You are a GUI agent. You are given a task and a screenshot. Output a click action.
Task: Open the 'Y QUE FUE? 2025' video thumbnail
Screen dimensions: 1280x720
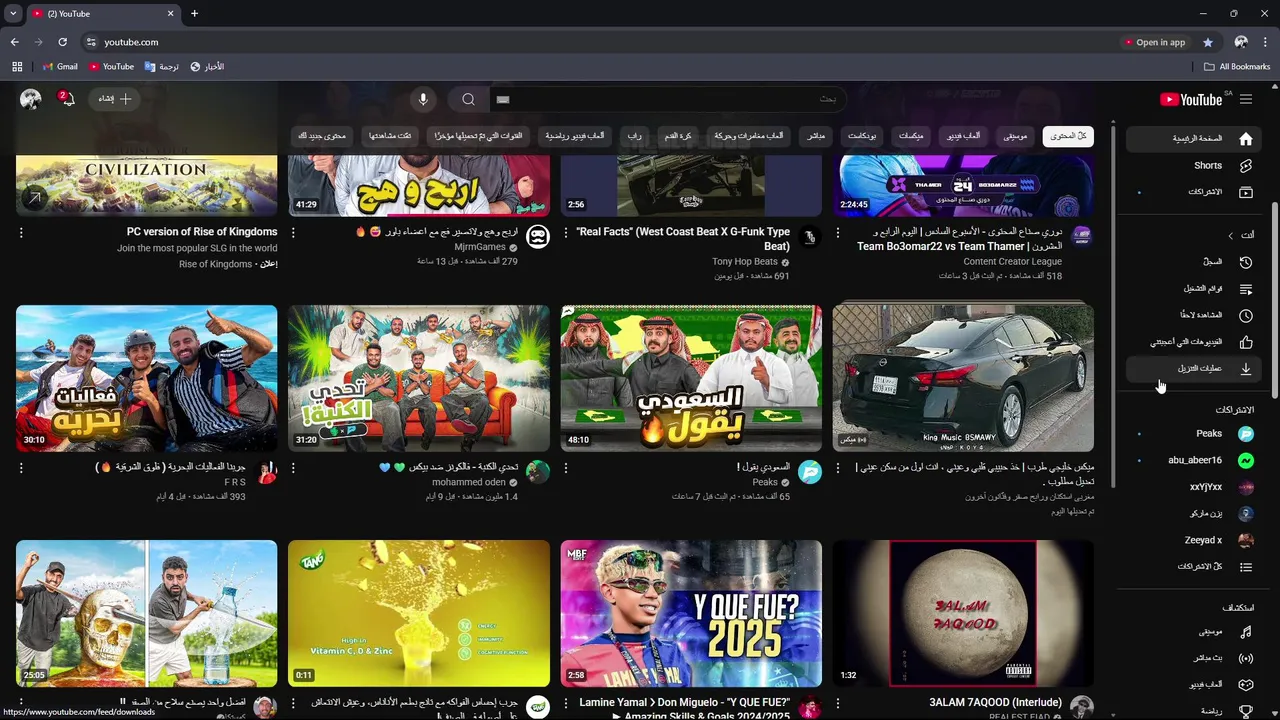tap(691, 613)
